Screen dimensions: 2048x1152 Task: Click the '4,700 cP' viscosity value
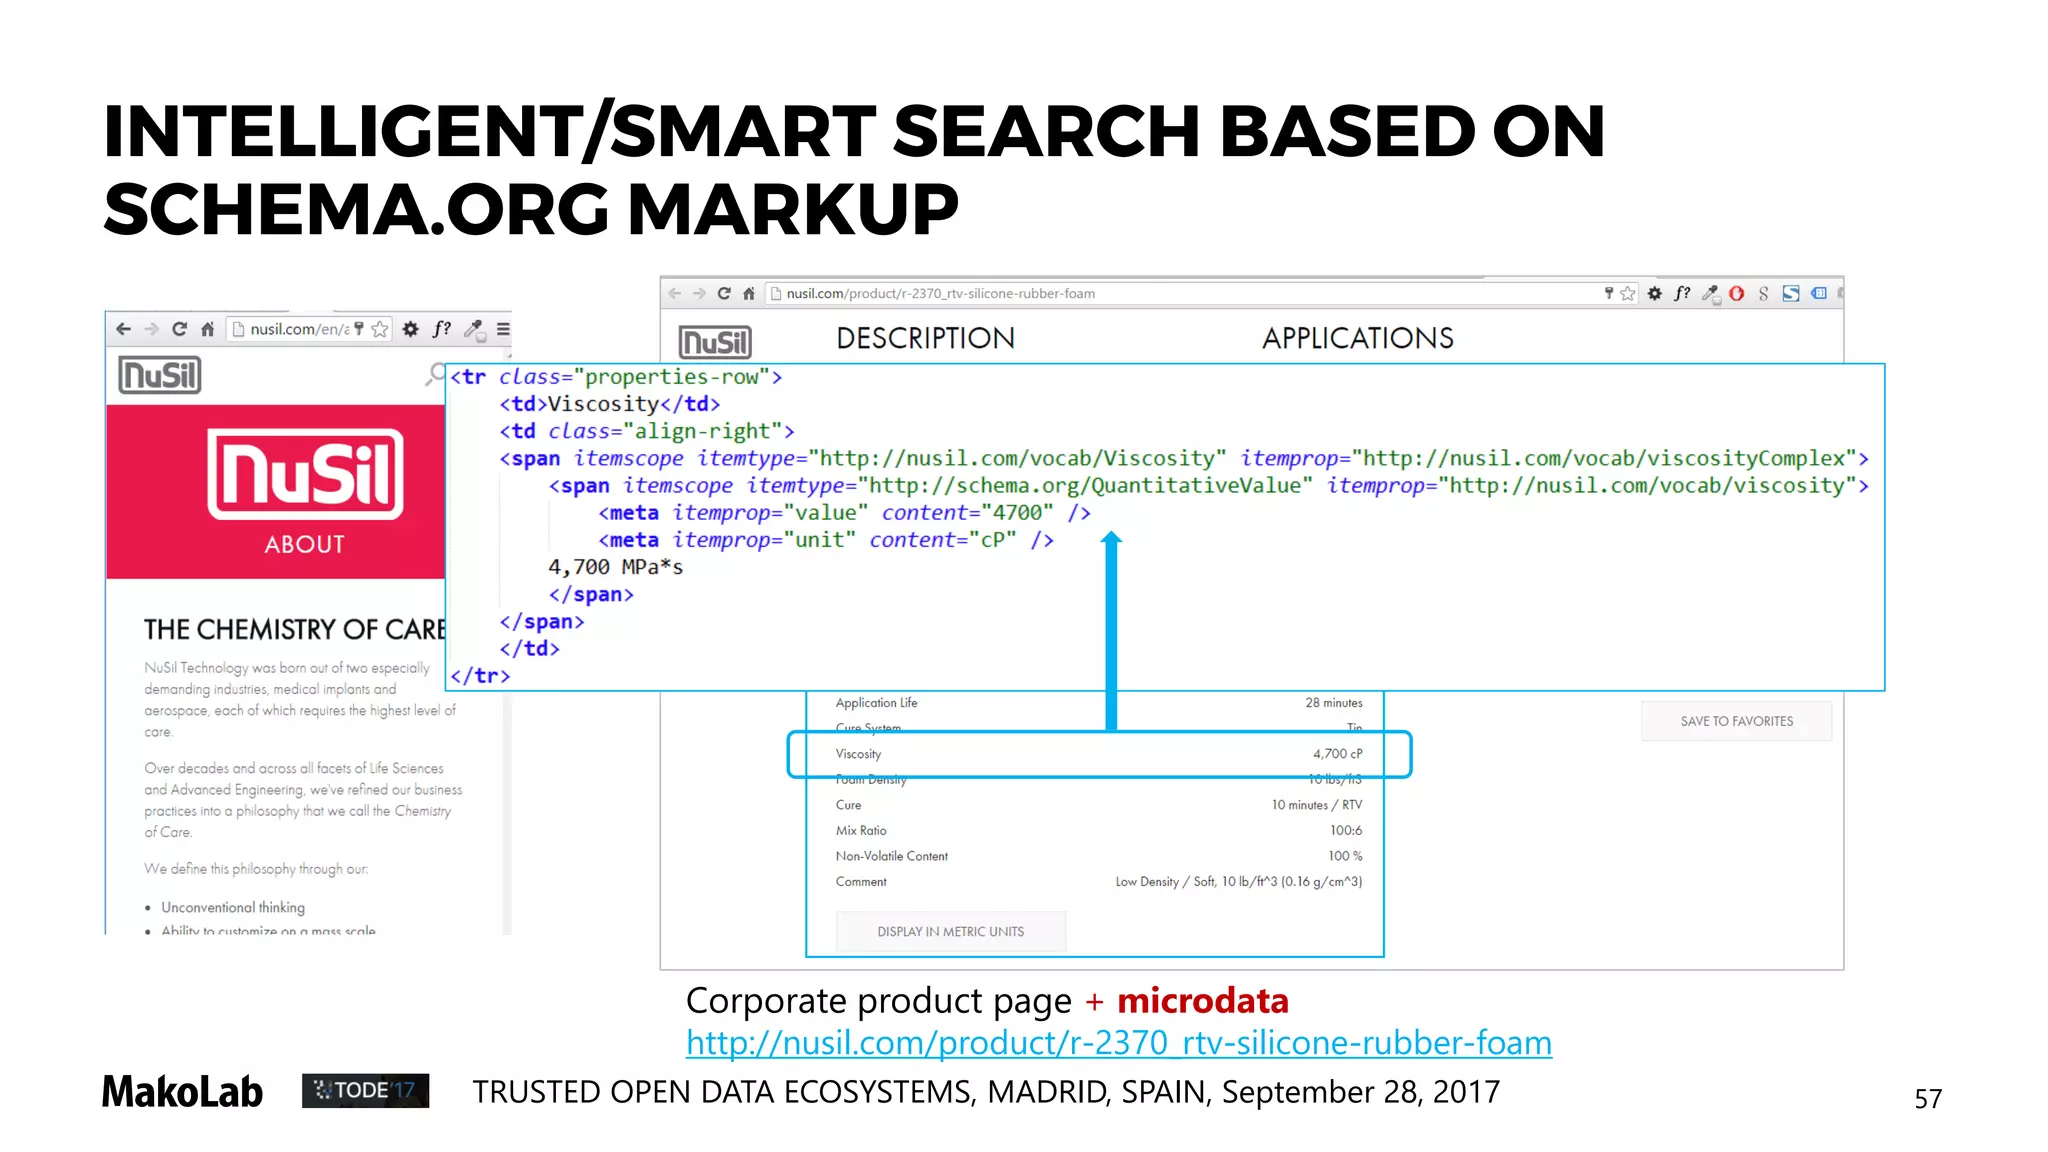click(1337, 754)
